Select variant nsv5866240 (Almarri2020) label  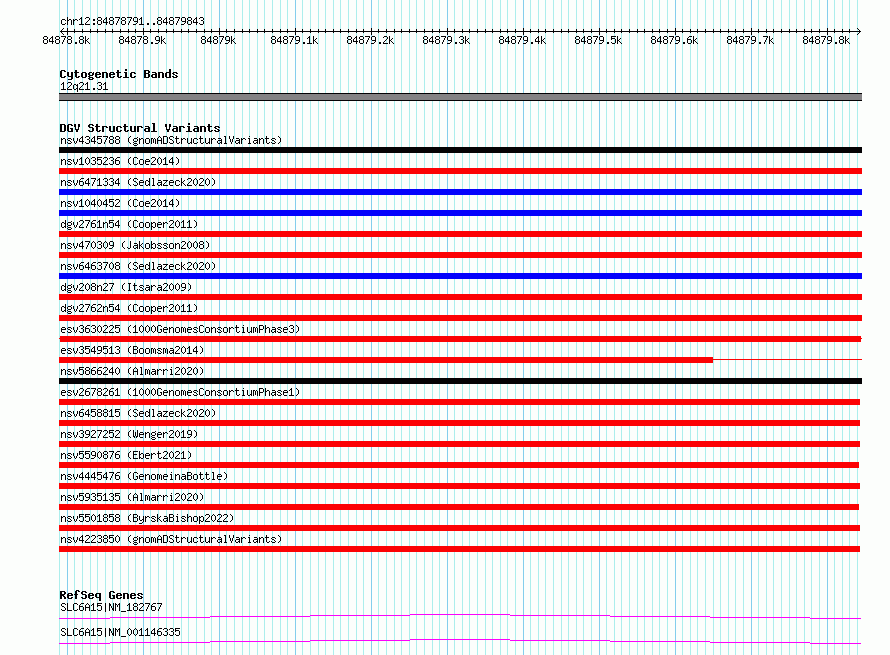(132, 371)
